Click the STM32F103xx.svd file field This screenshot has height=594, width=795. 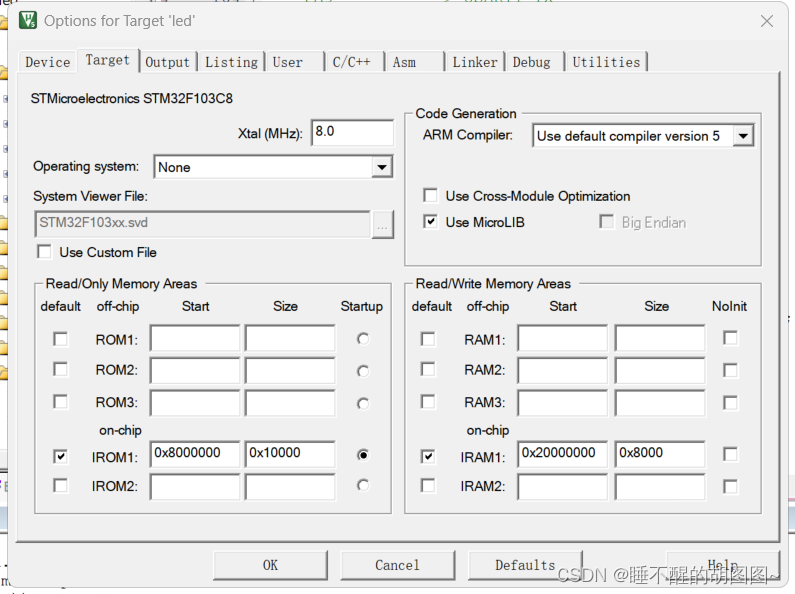202,224
